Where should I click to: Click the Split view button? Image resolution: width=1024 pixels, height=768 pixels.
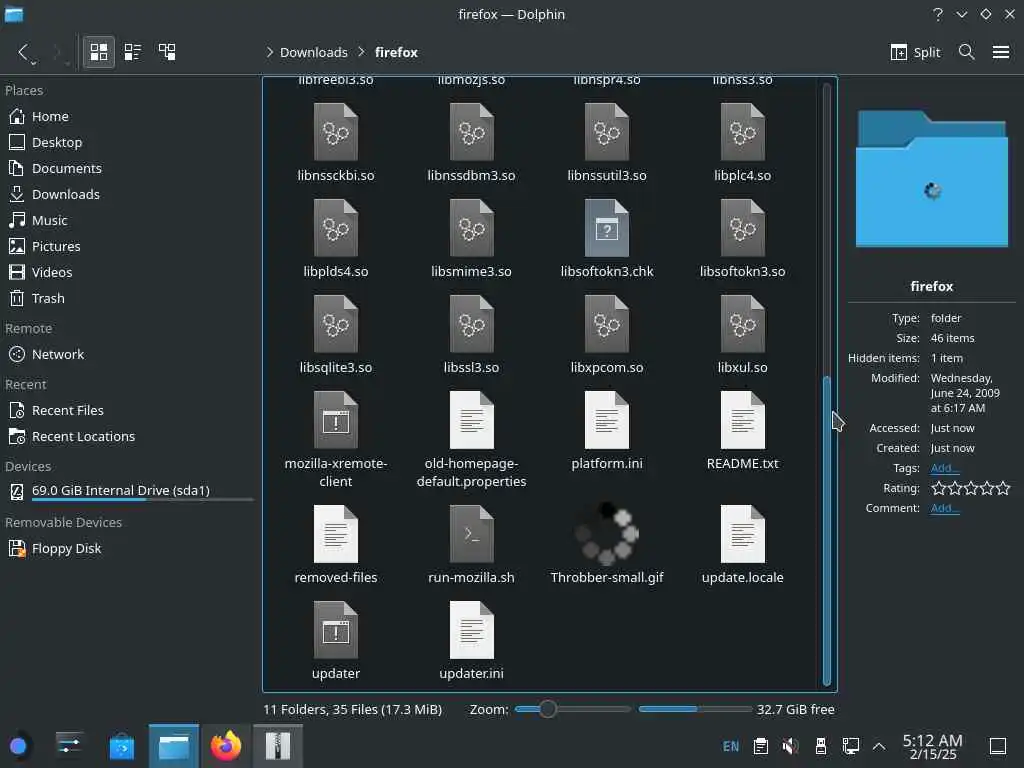(x=916, y=52)
